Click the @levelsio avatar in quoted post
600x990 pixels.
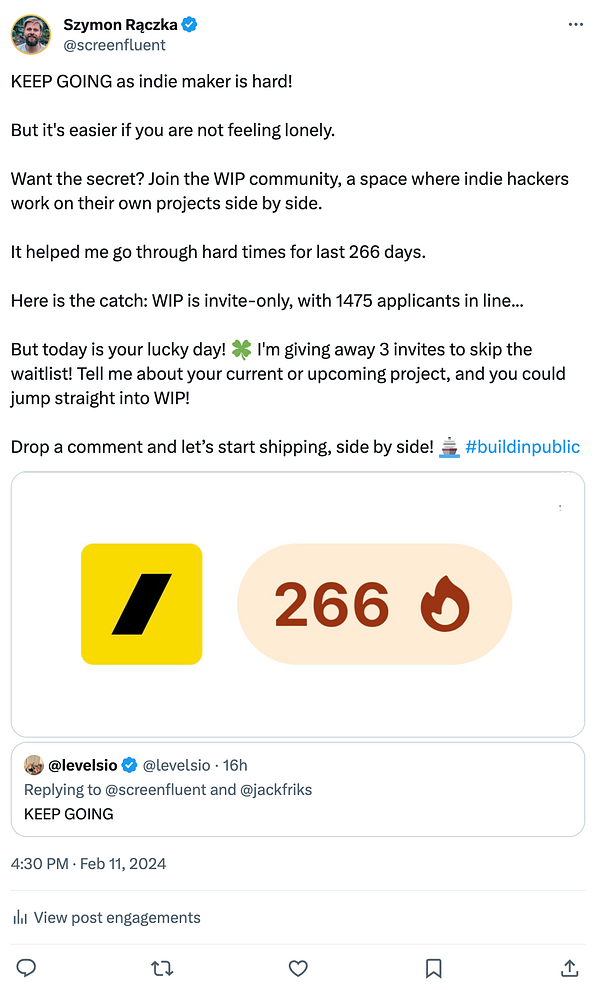coord(33,765)
